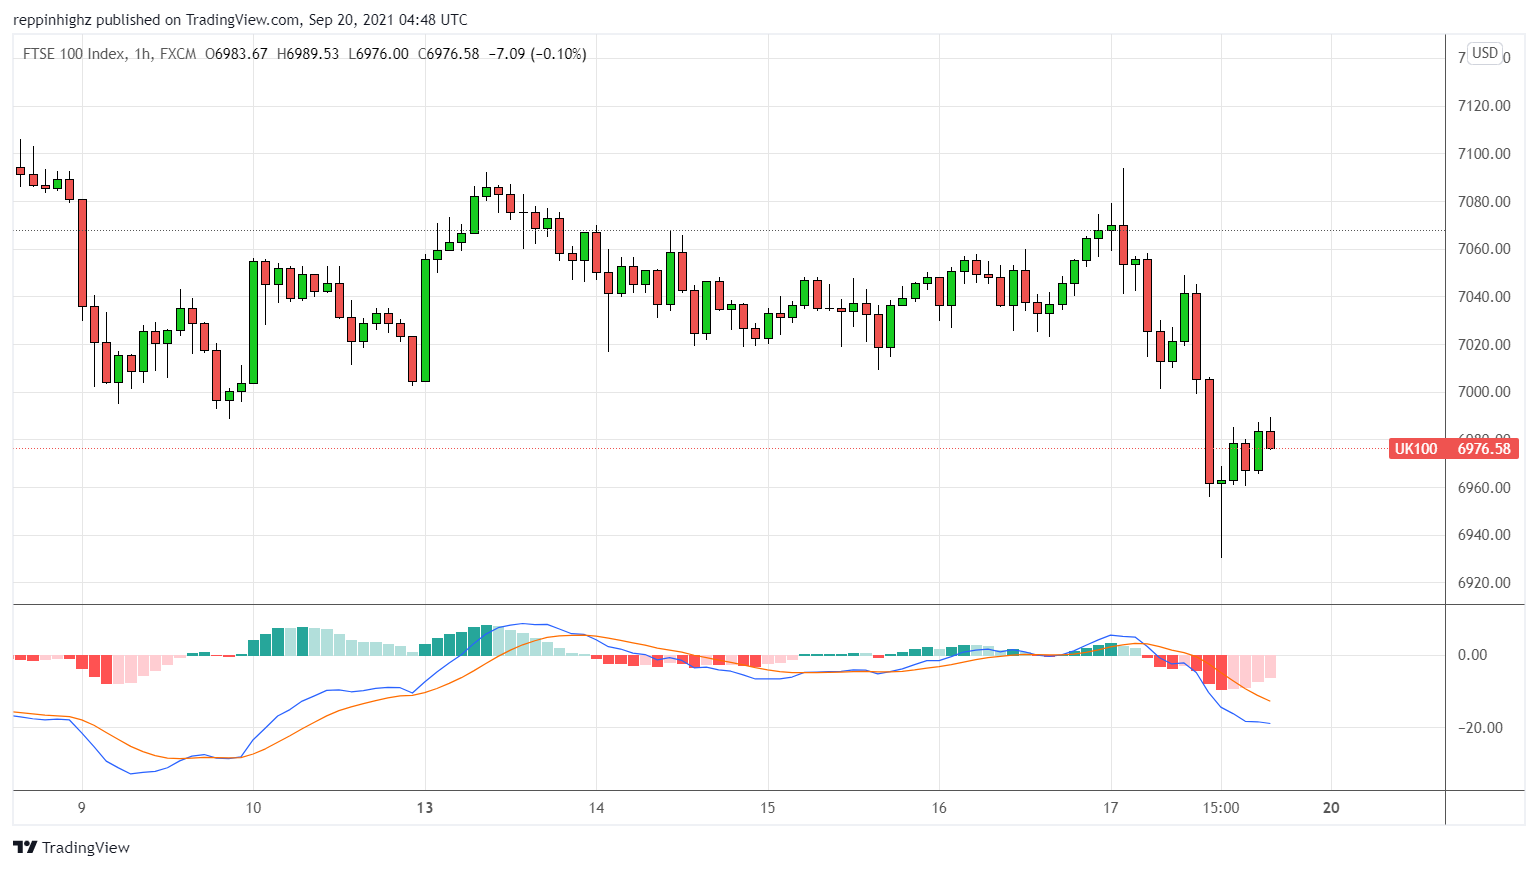Click the FTSE 100 Index symbol title
The height and width of the screenshot is (869, 1538).
click(74, 54)
